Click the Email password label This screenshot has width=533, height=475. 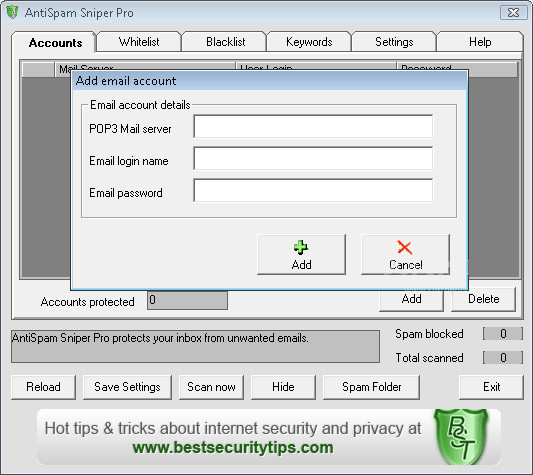click(x=125, y=193)
